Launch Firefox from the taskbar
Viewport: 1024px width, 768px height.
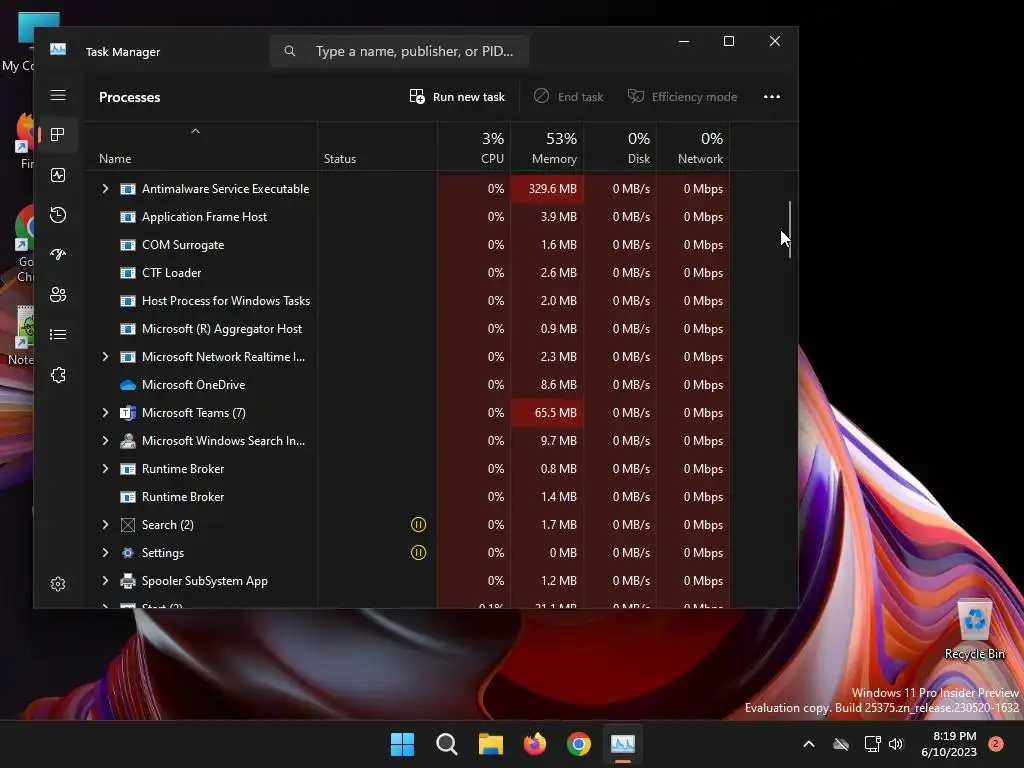coord(535,744)
